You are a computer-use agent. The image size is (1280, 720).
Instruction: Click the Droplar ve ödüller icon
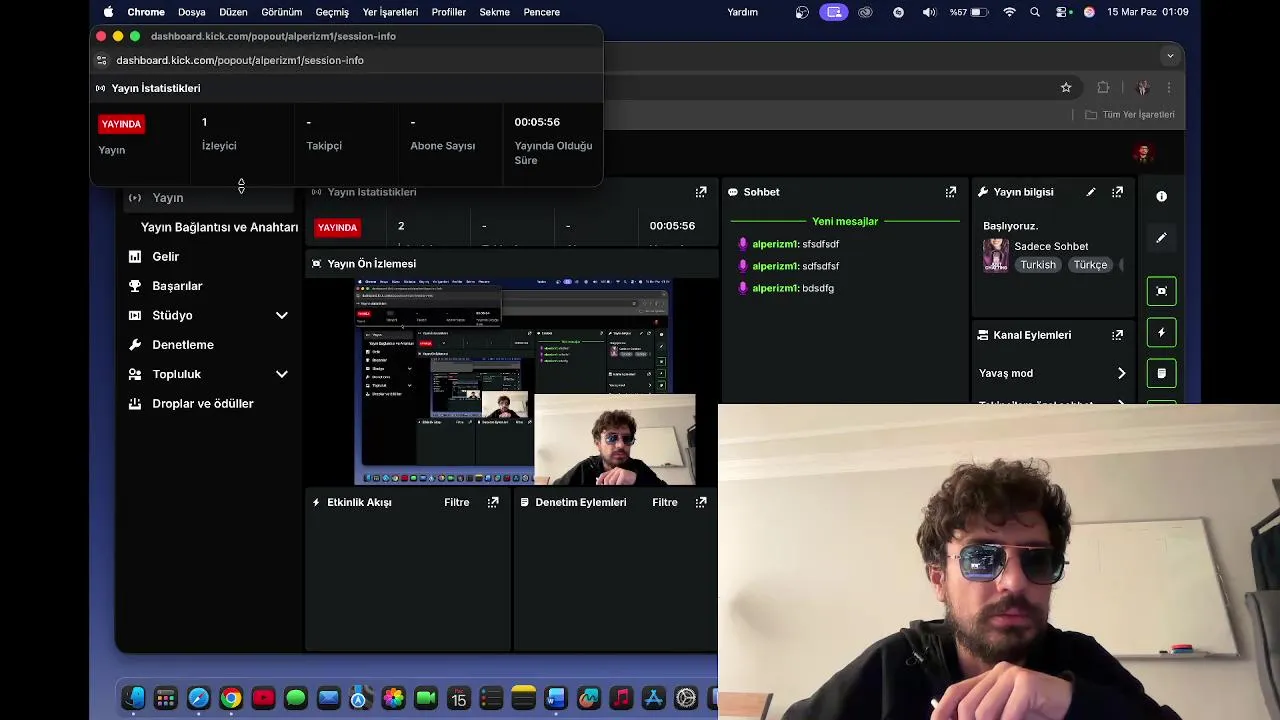[135, 404]
